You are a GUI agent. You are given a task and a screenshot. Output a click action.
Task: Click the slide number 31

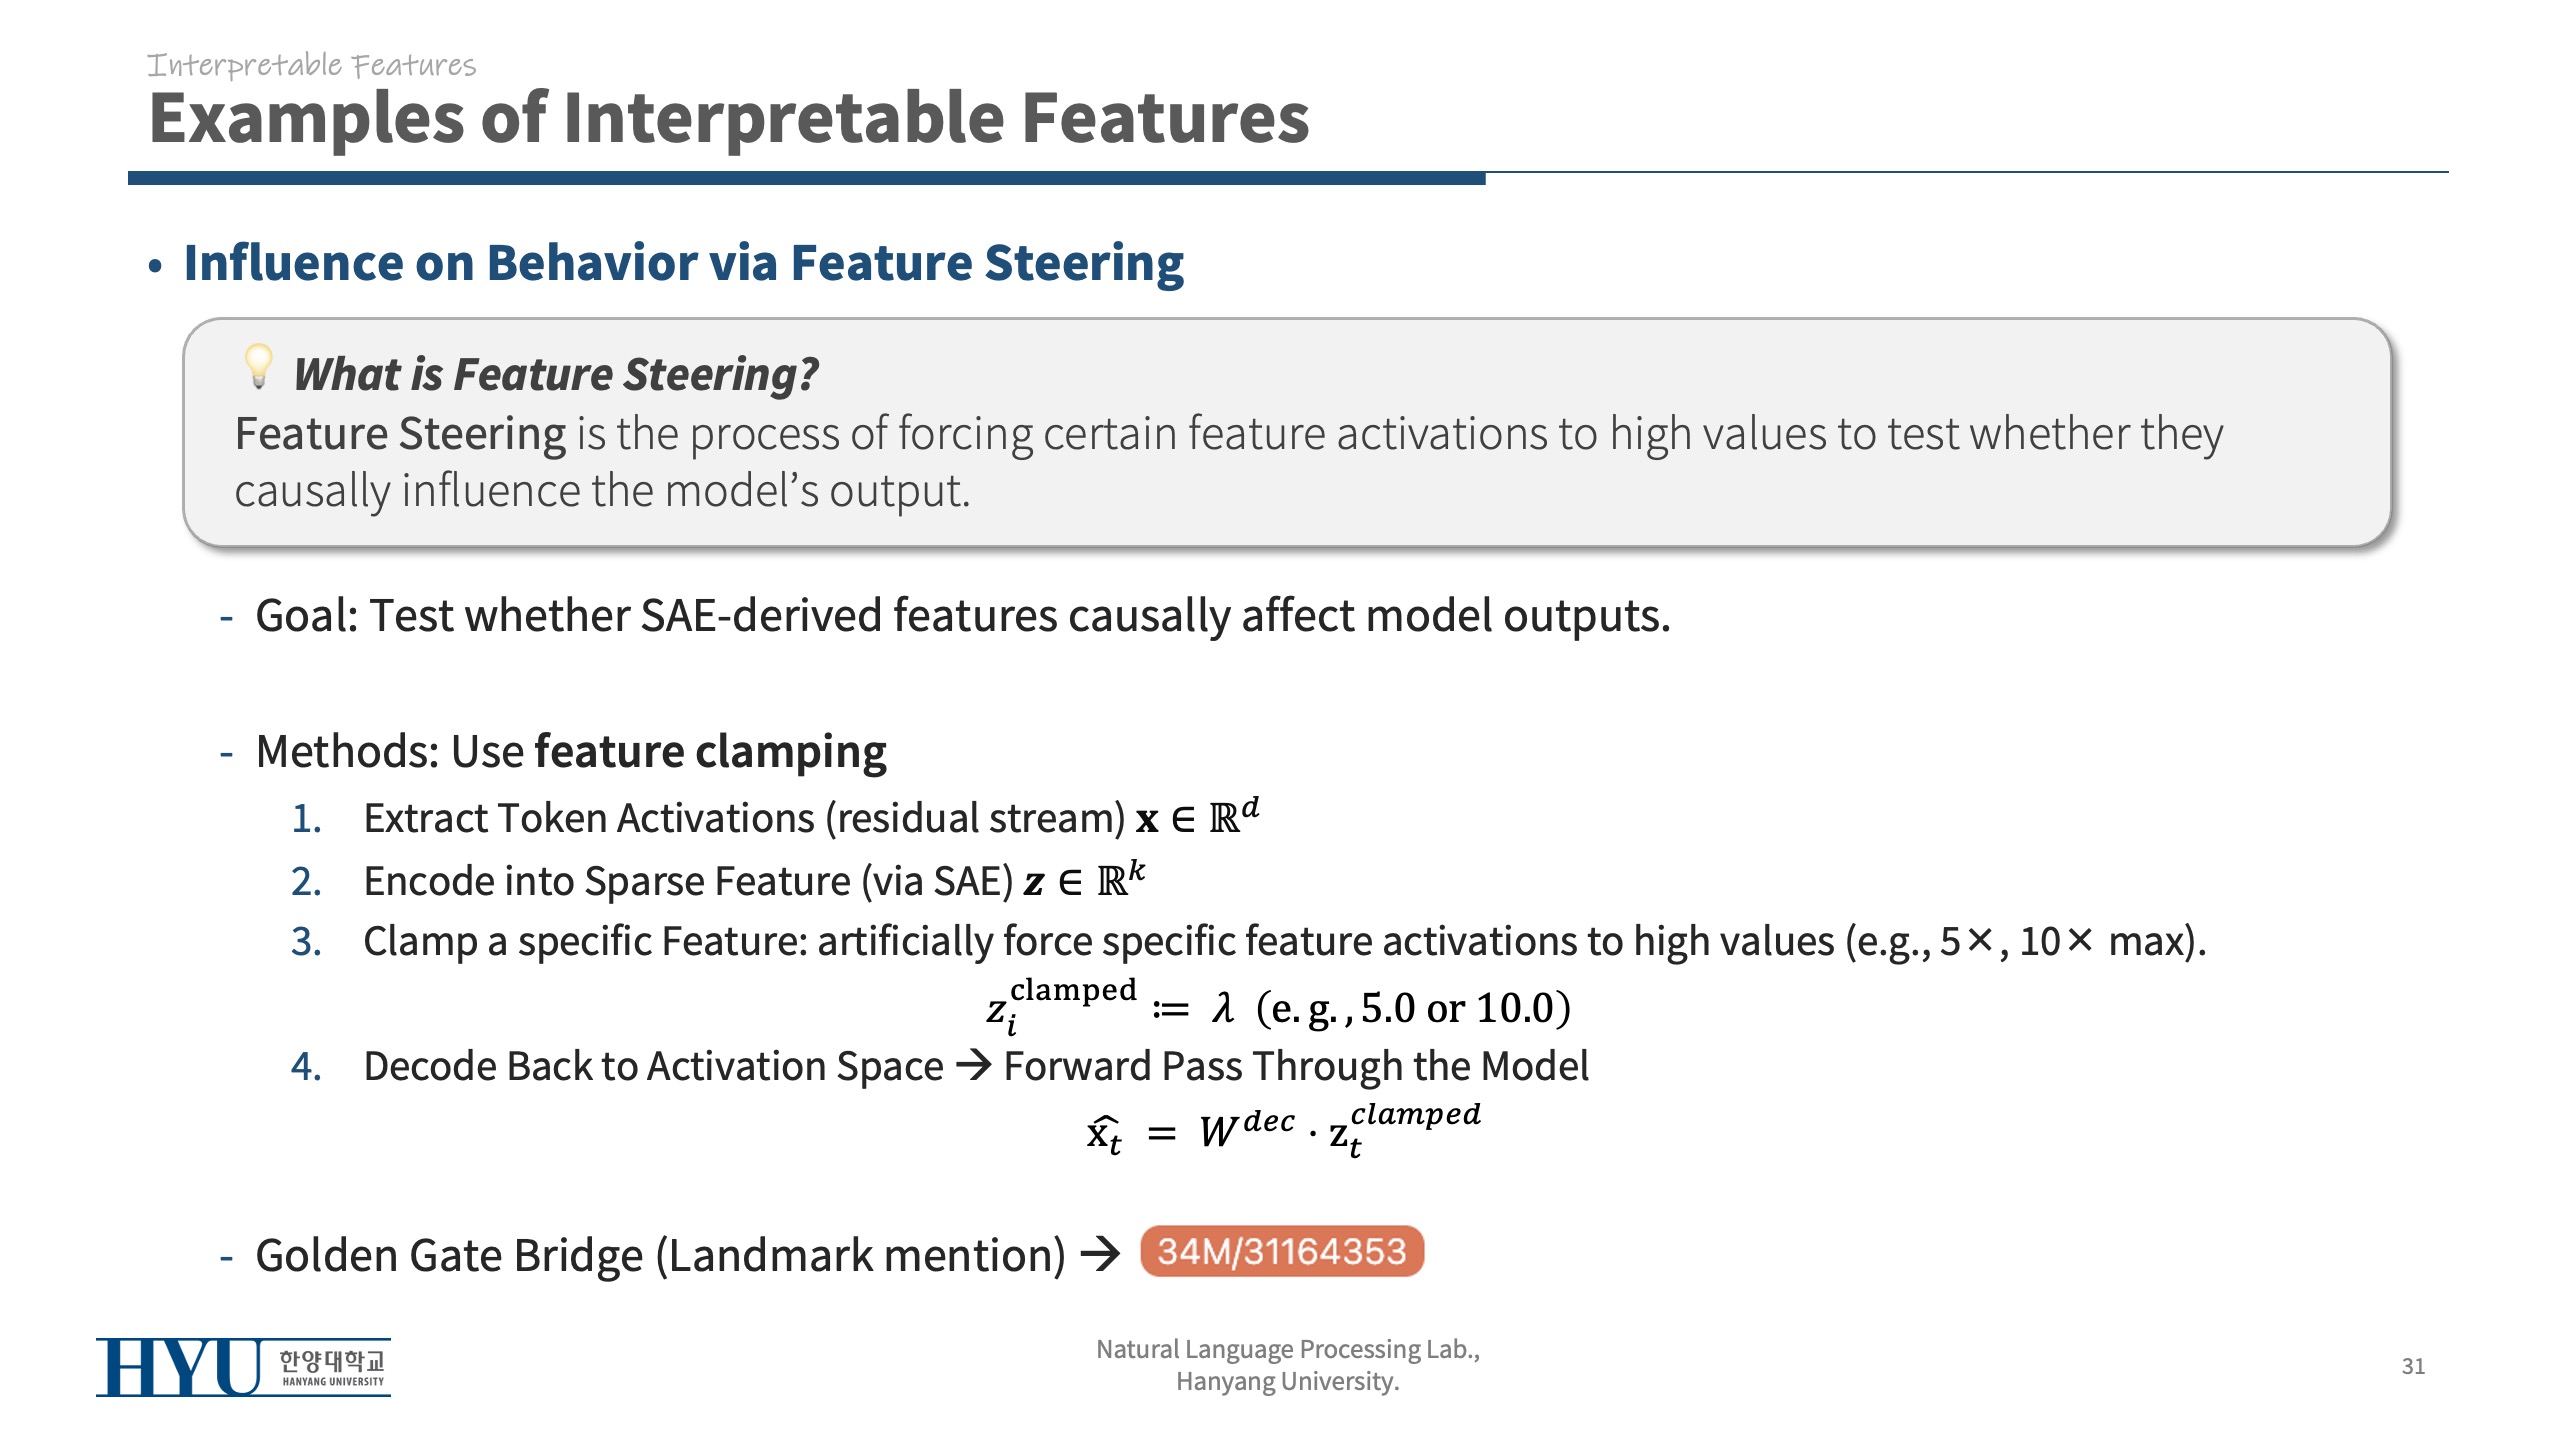2413,1366
